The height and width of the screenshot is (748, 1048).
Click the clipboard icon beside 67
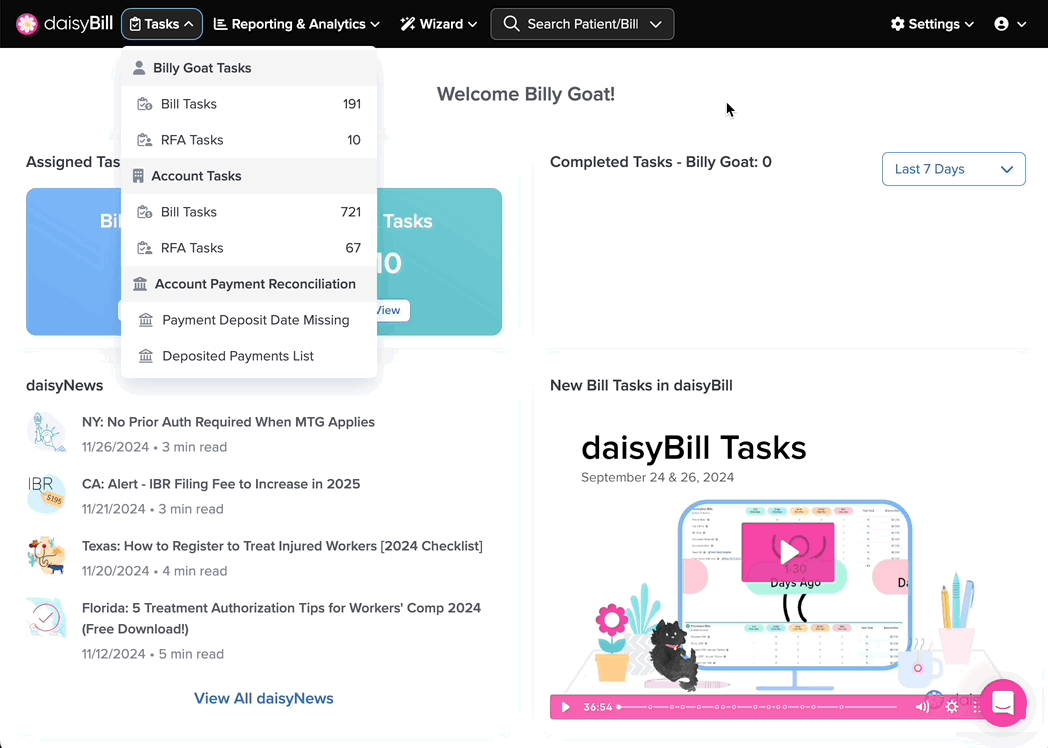144,248
